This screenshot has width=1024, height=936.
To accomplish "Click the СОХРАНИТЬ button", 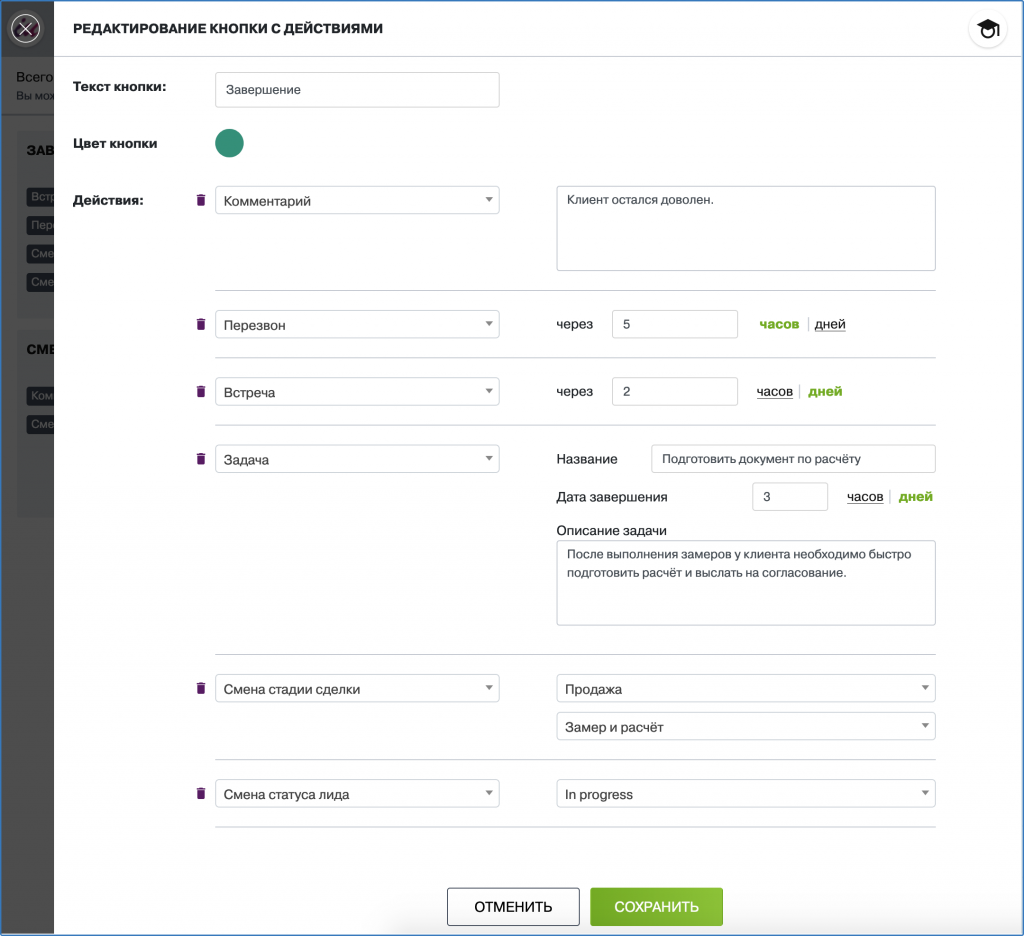I will 656,907.
